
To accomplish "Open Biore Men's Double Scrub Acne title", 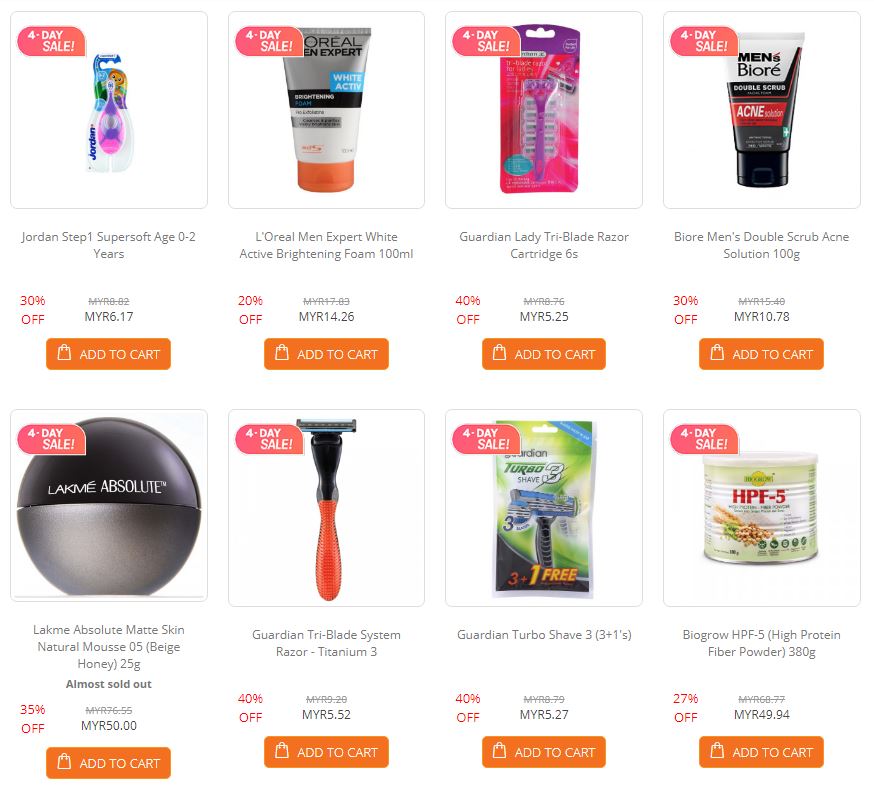I will (x=761, y=245).
